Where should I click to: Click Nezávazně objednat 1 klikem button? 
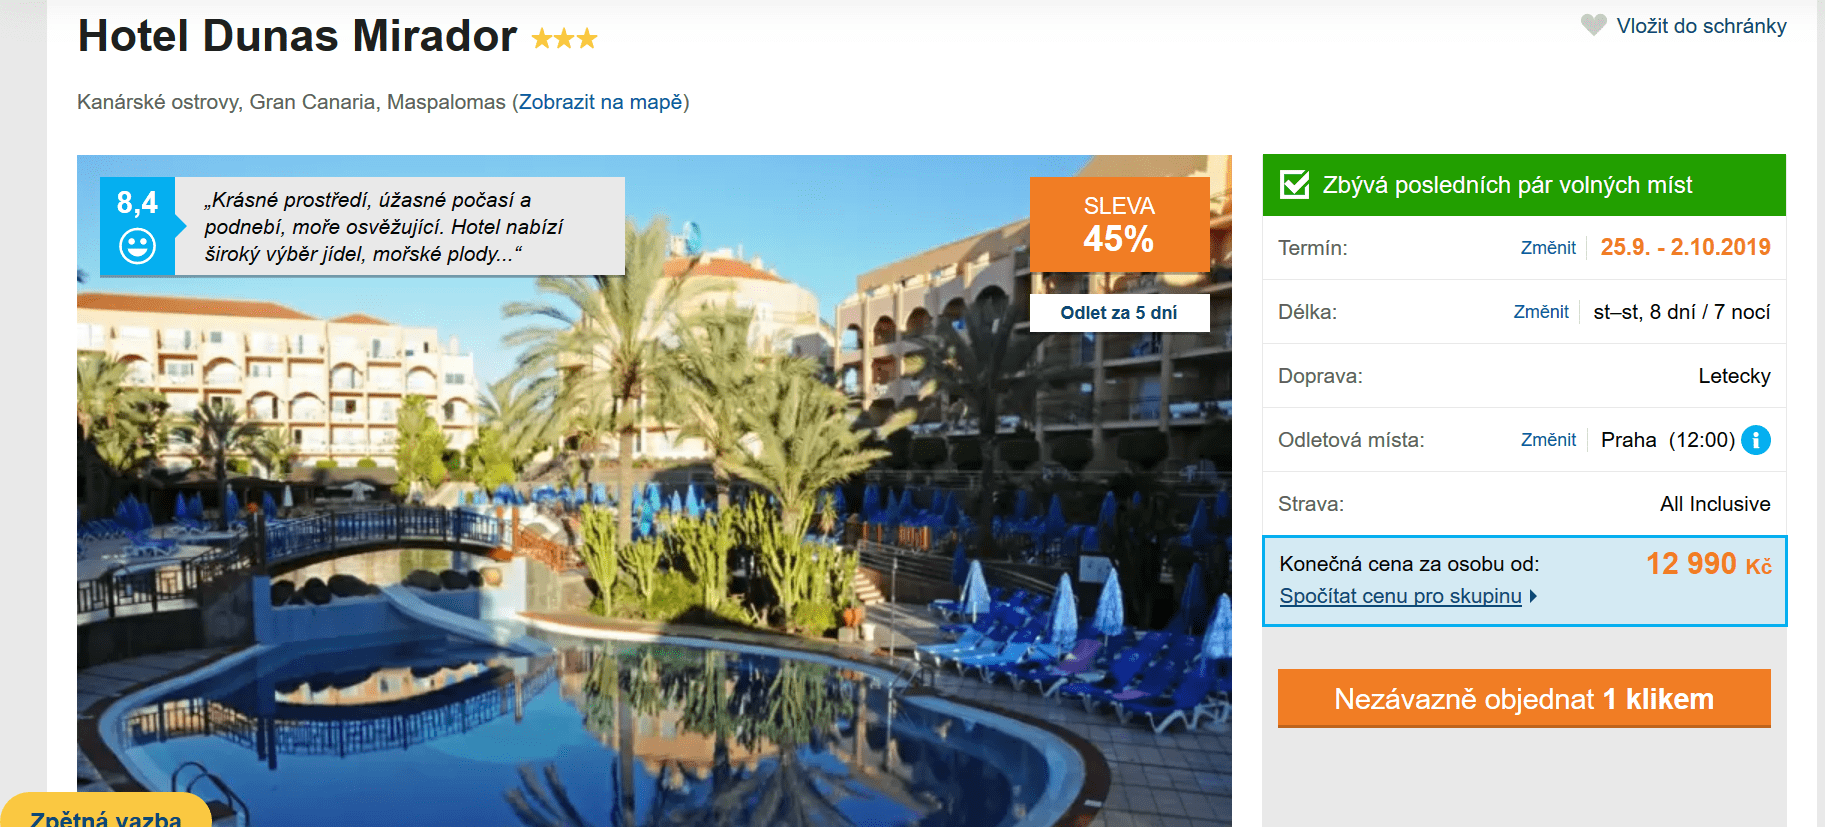coord(1524,698)
